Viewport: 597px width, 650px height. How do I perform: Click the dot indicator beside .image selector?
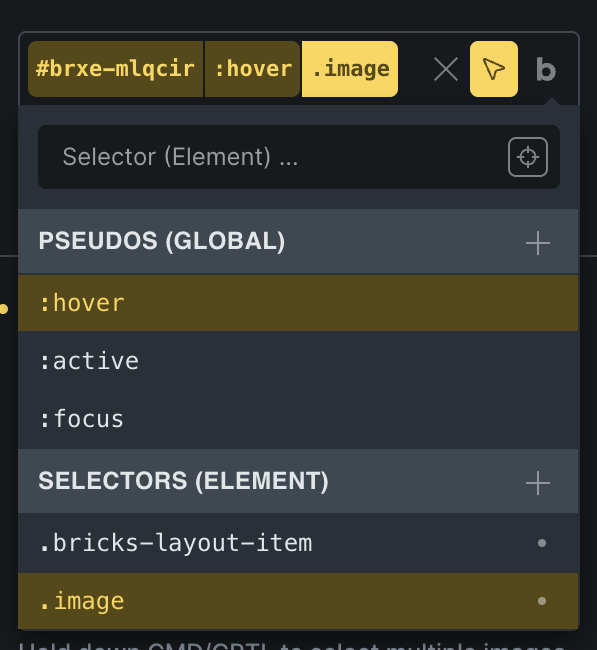point(541,601)
